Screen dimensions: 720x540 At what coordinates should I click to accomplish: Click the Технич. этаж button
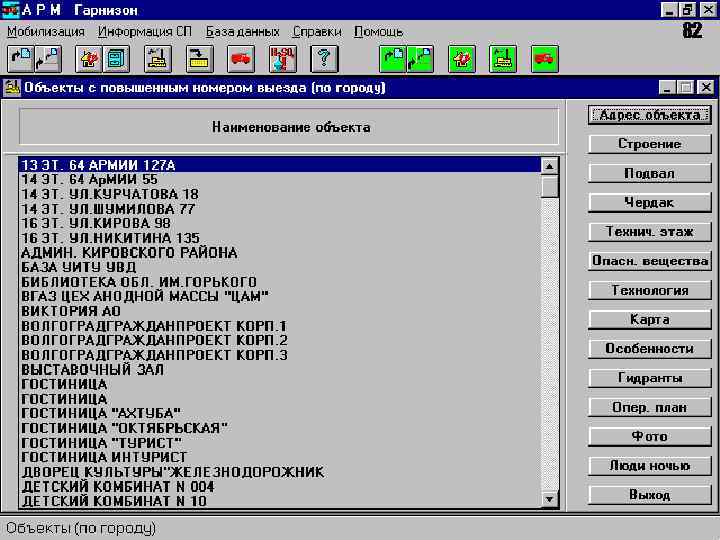coord(650,232)
